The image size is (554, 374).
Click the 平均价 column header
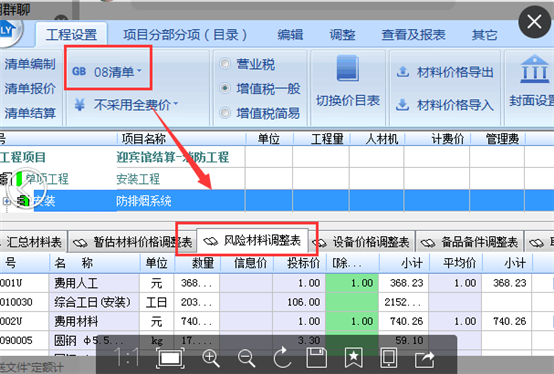coord(459,263)
